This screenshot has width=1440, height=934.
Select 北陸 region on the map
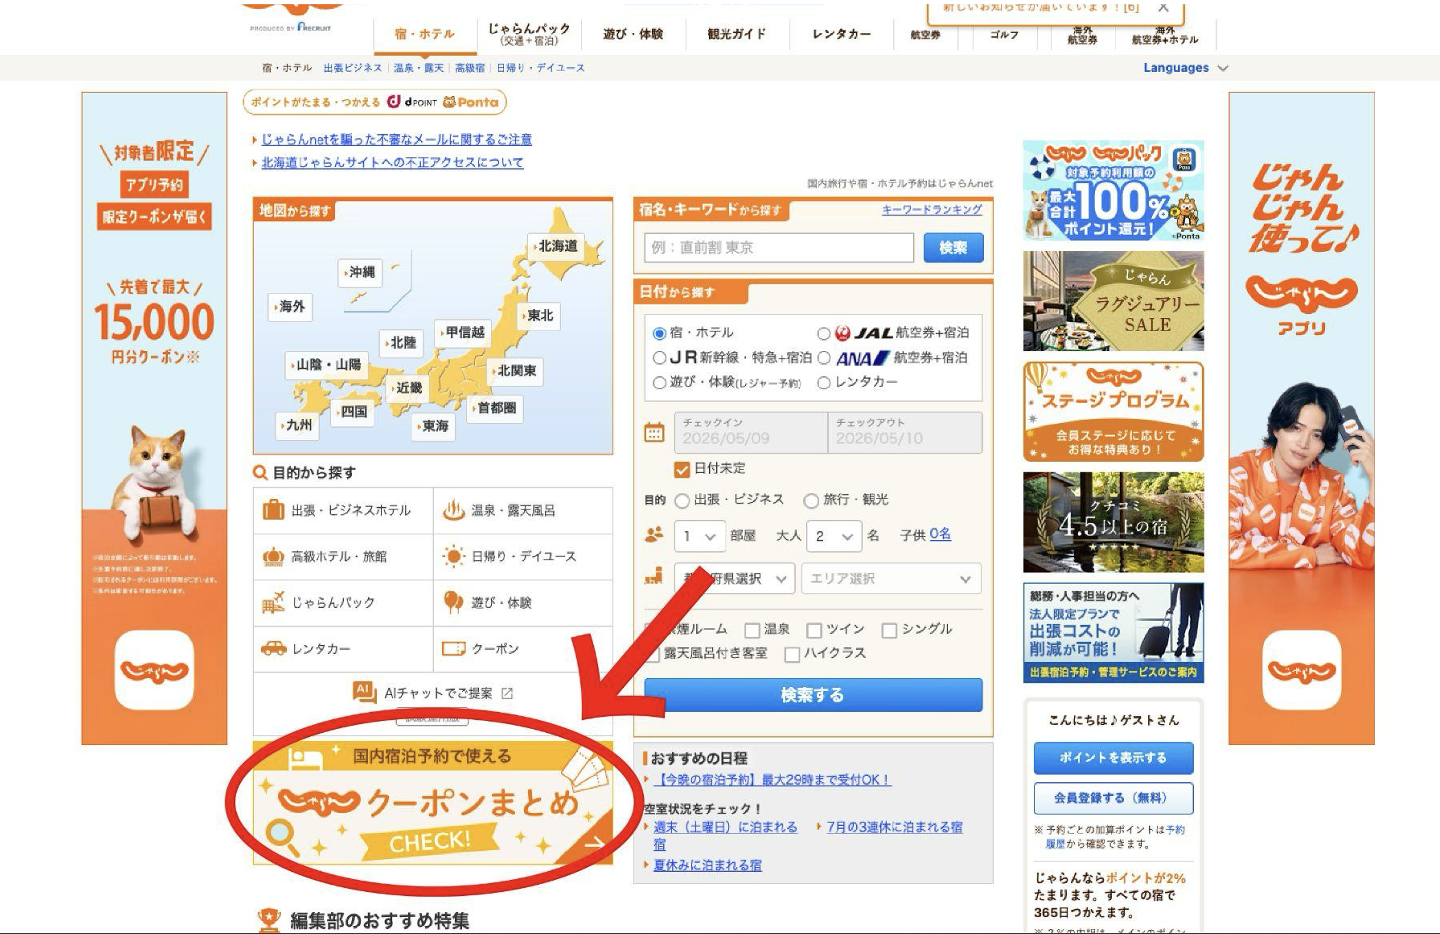[402, 343]
